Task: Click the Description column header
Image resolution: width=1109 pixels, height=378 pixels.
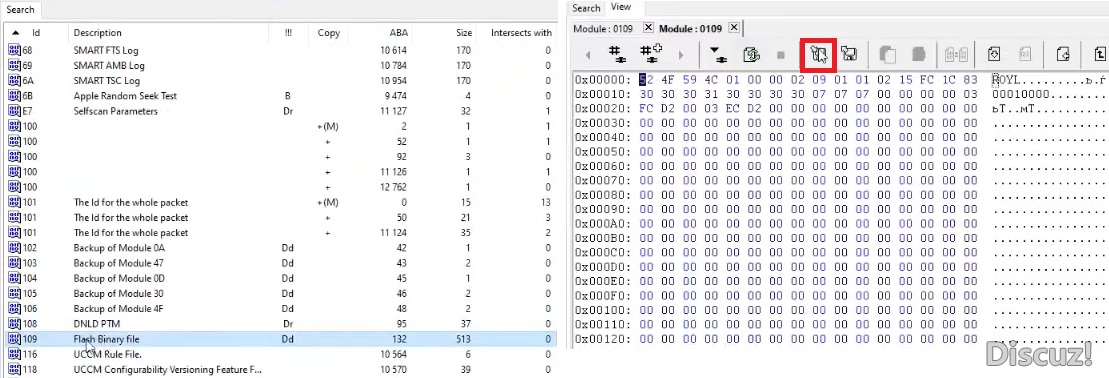Action: 98,33
